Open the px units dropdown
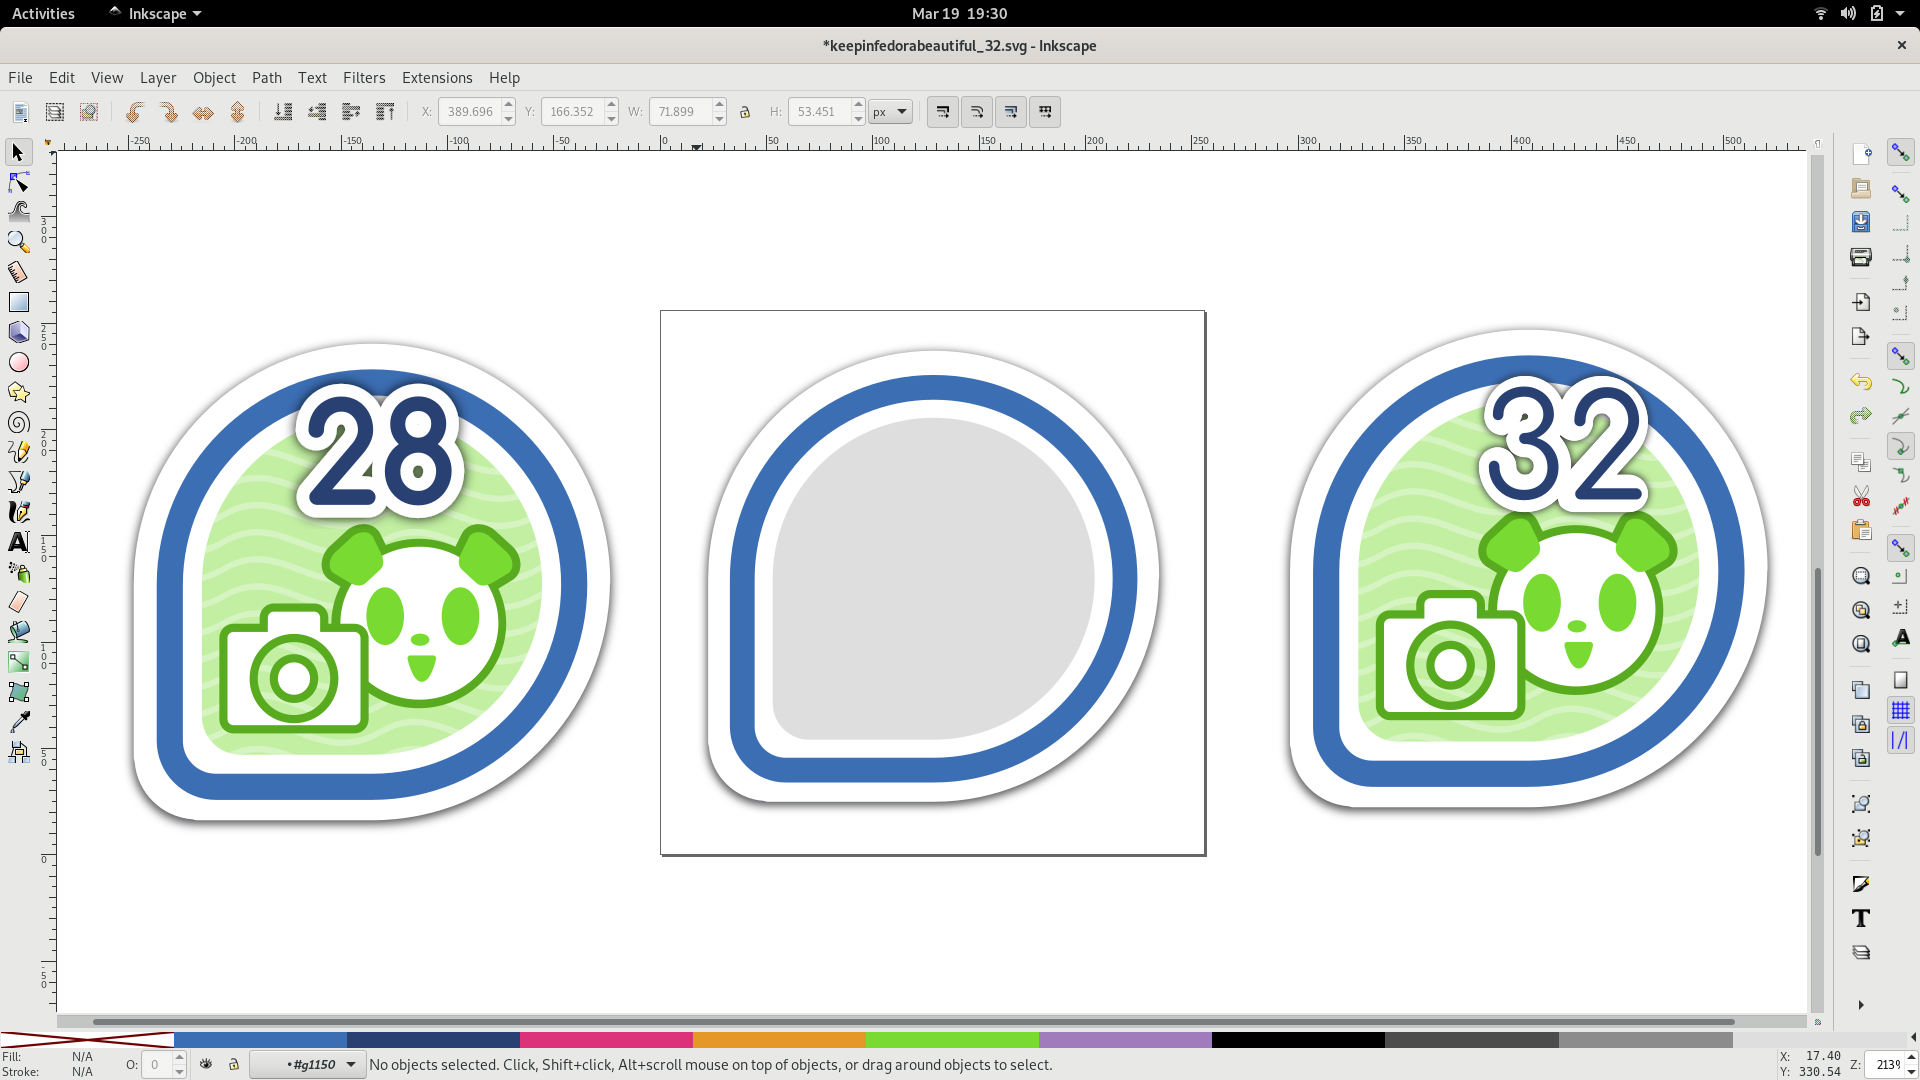 tap(890, 112)
